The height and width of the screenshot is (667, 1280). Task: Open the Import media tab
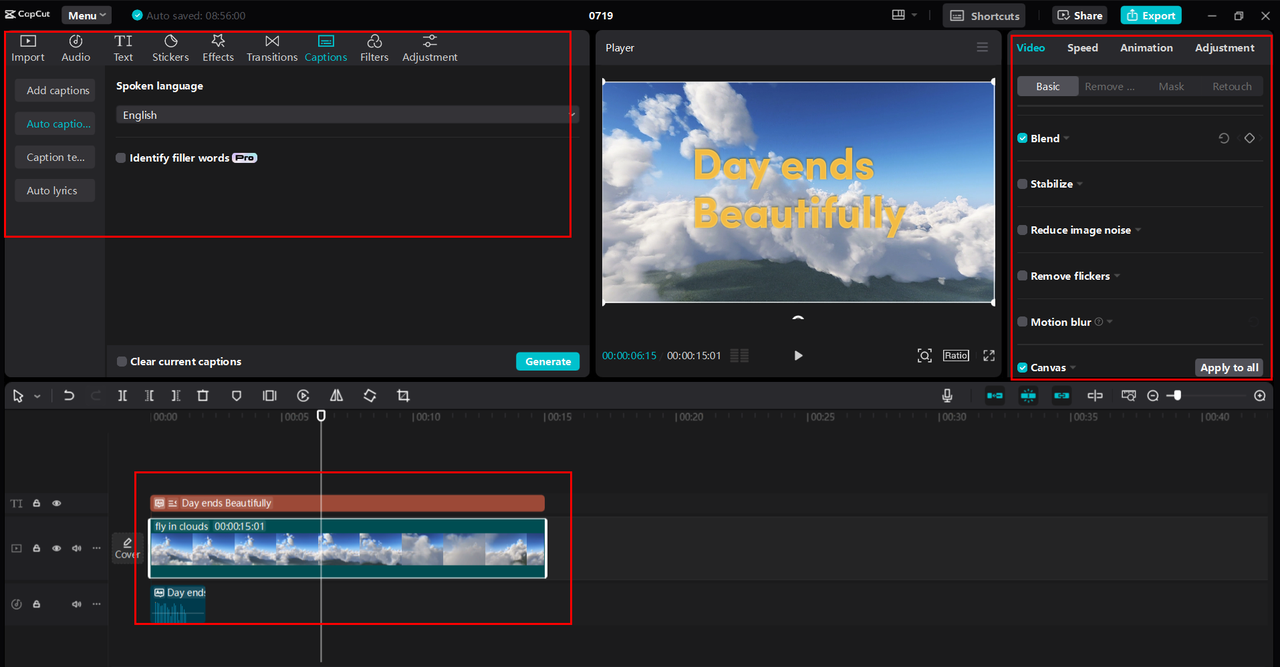pyautogui.click(x=28, y=48)
